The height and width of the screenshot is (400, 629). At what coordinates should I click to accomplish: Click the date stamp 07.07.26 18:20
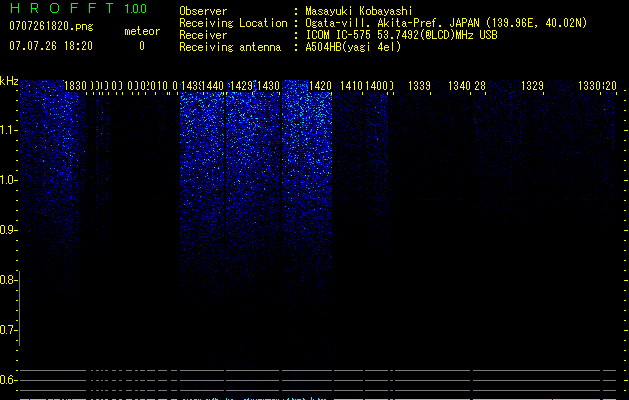coord(51,46)
